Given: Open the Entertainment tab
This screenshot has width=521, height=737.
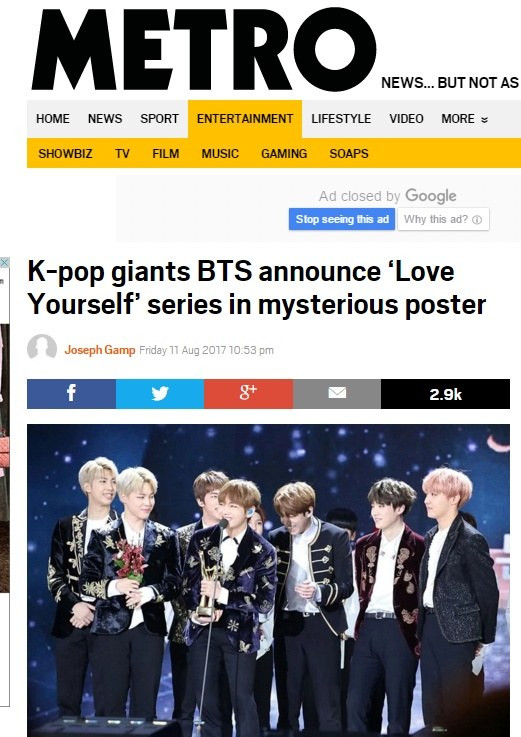Looking at the screenshot, I should click(x=245, y=119).
